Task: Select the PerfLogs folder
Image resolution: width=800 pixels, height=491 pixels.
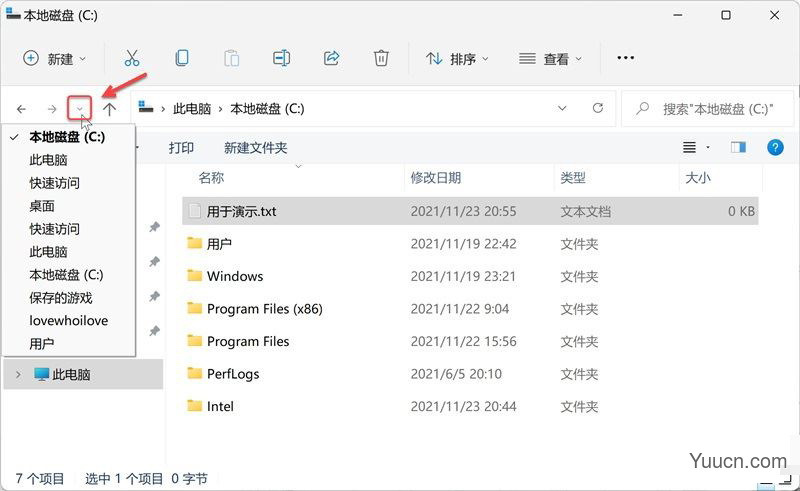Action: (x=470, y=374)
